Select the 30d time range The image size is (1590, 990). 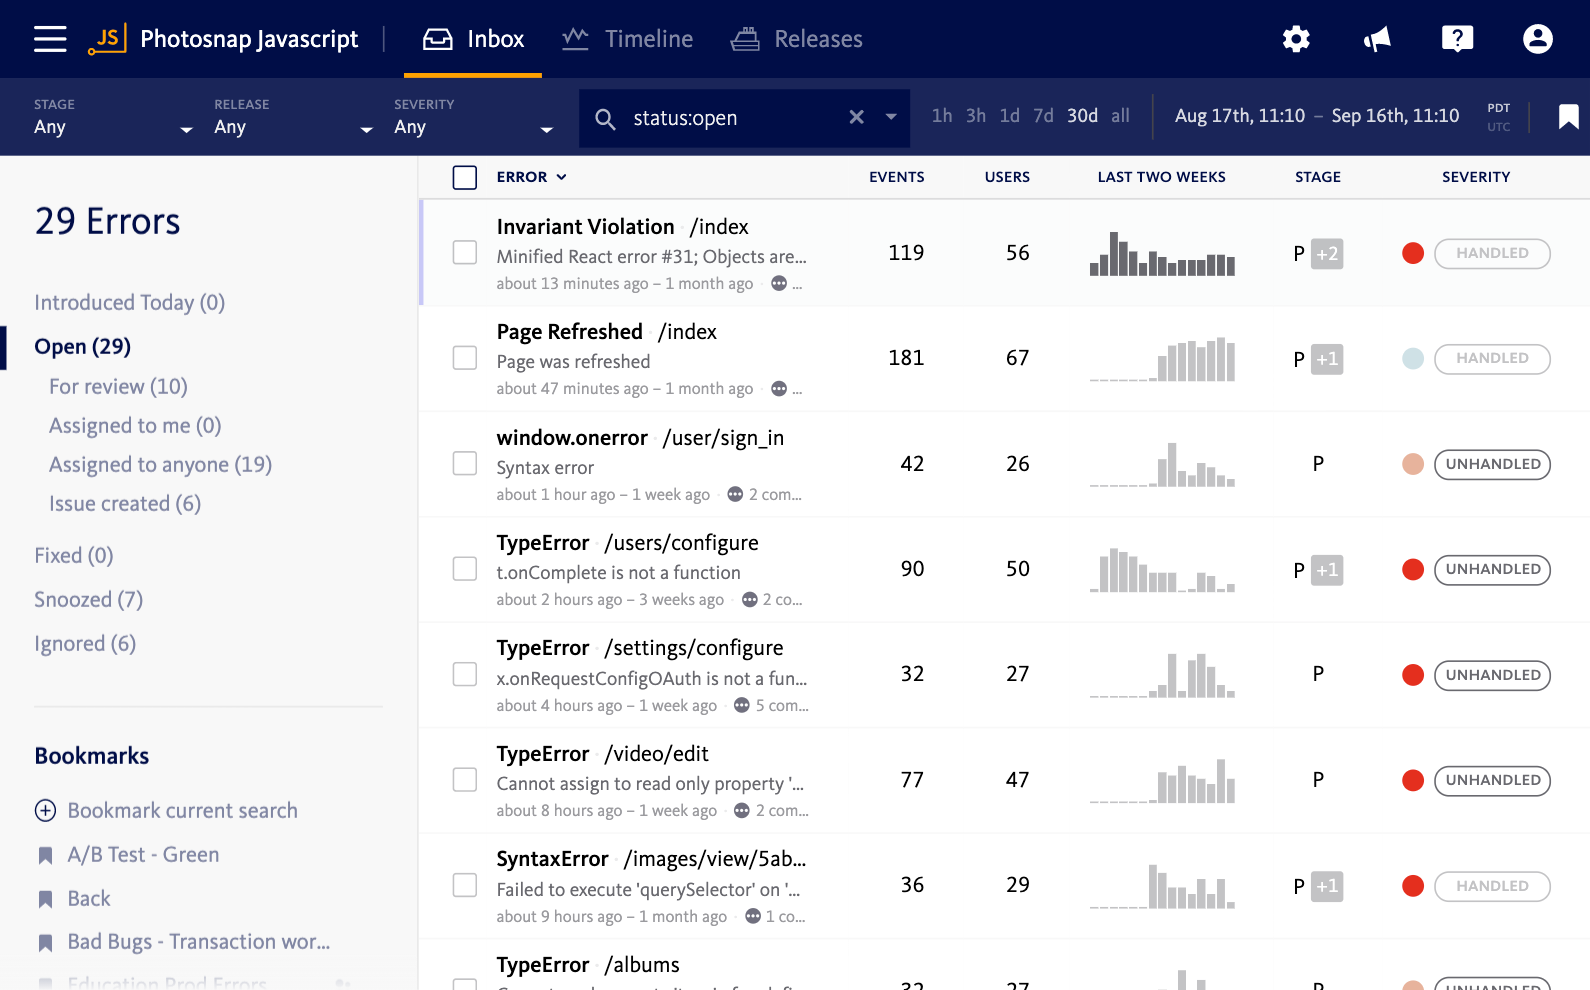coord(1082,116)
